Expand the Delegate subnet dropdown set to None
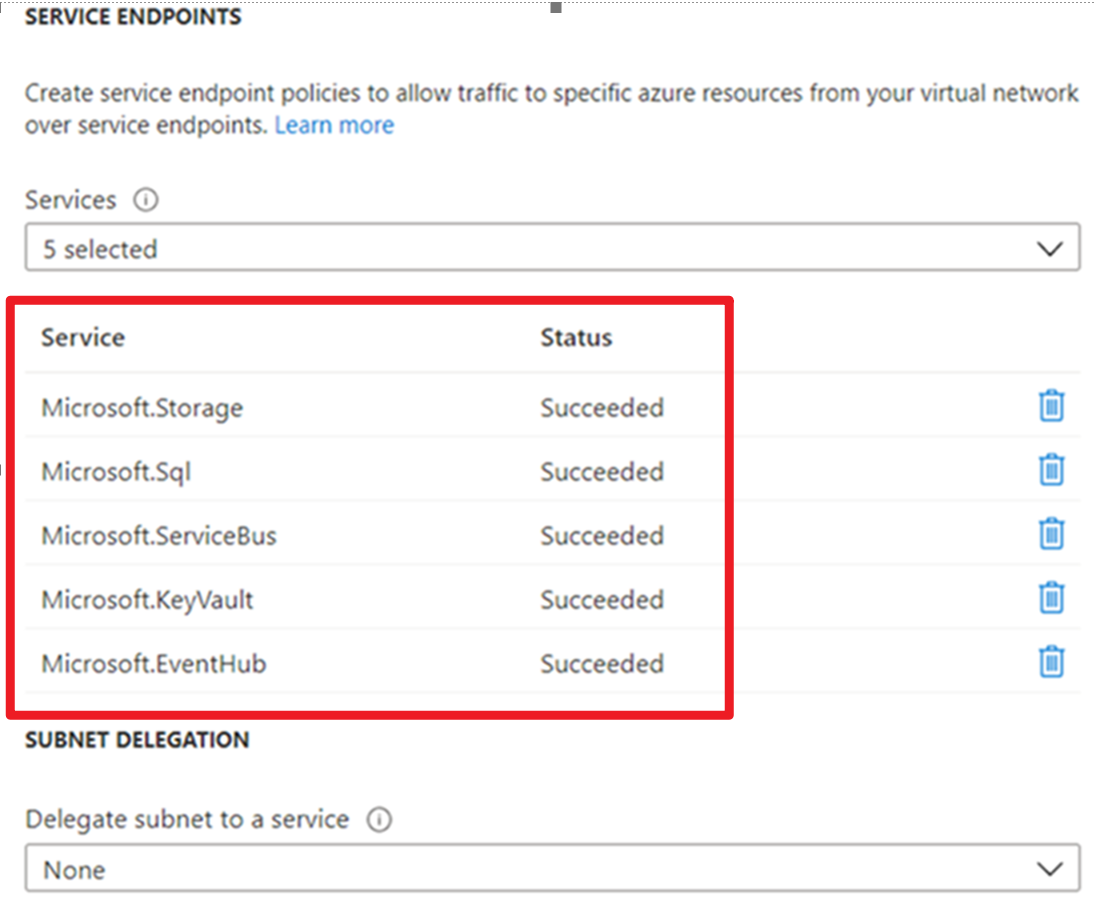This screenshot has height=906, width=1095. tap(552, 869)
